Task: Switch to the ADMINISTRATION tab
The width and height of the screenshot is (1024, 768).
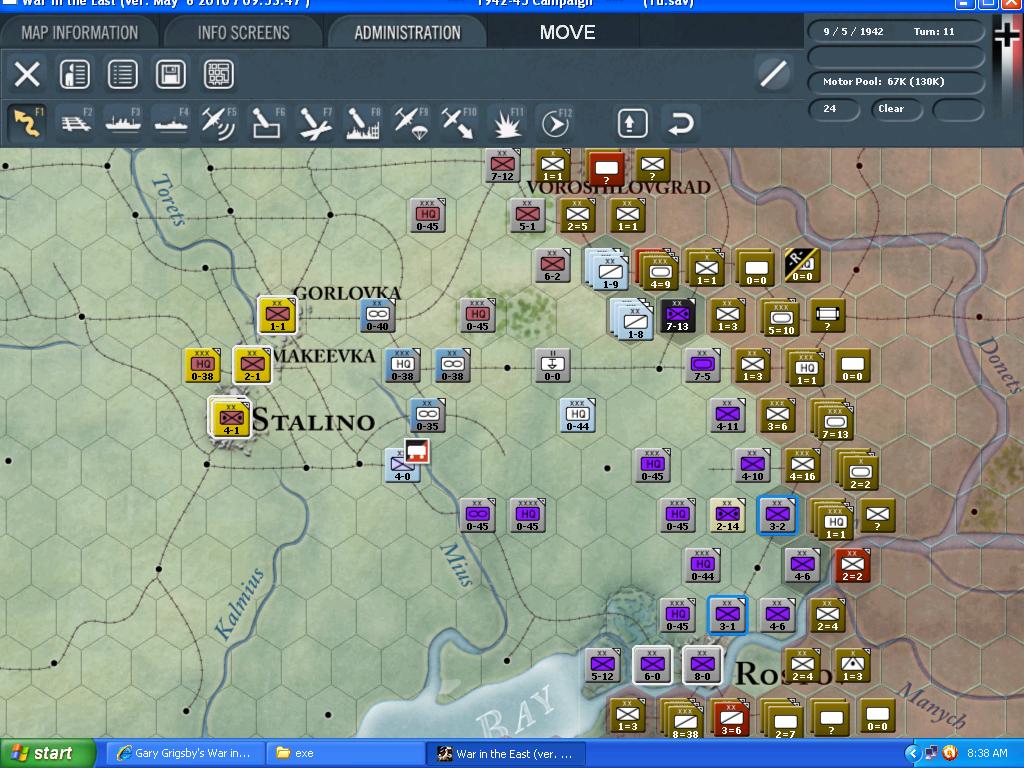Action: (x=407, y=33)
